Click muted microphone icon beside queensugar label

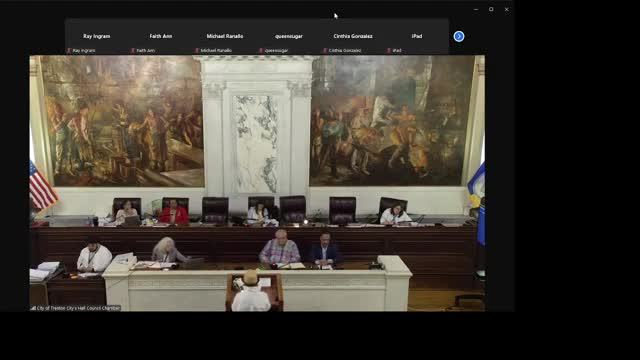[261, 51]
